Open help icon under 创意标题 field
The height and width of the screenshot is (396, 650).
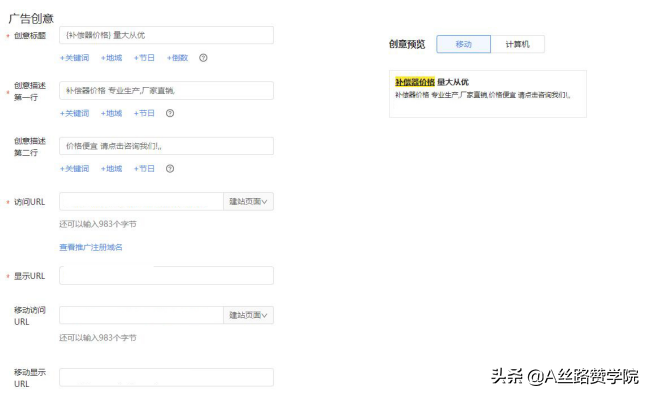pyautogui.click(x=203, y=58)
